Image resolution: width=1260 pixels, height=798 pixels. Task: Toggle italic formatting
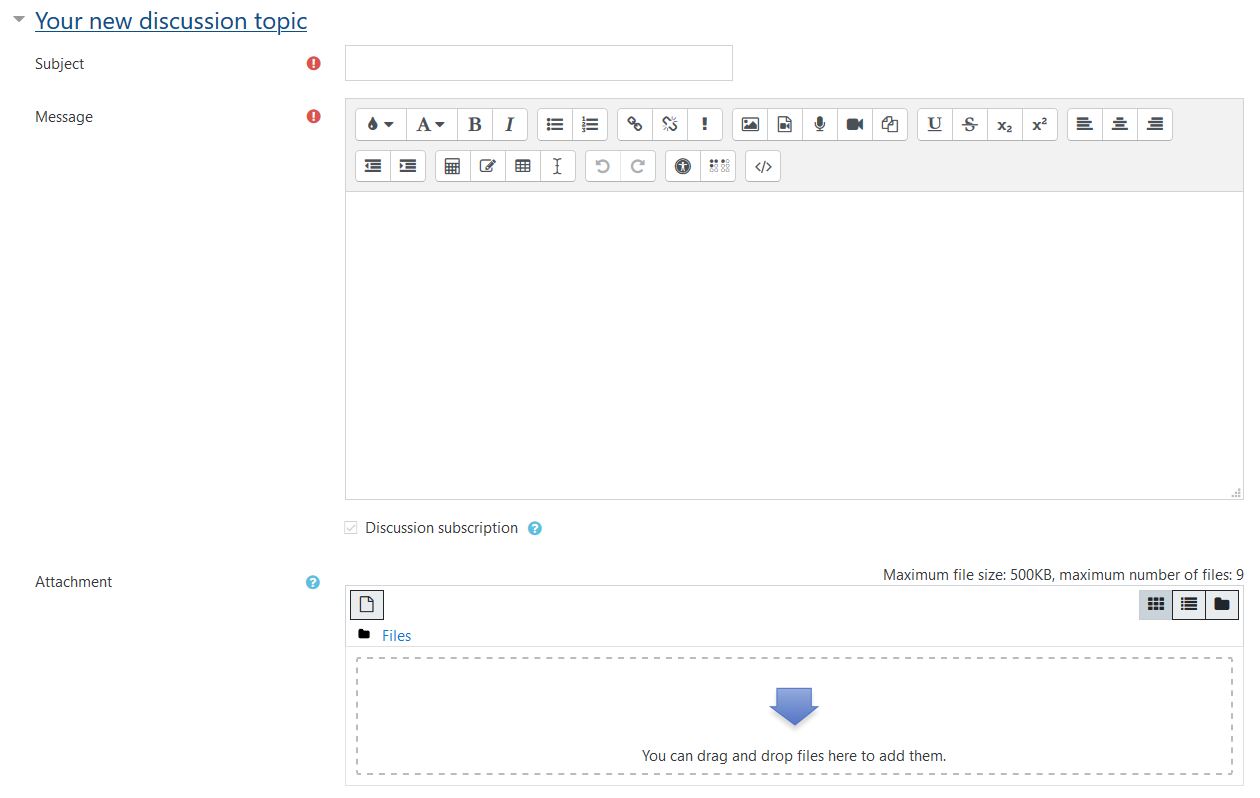509,124
